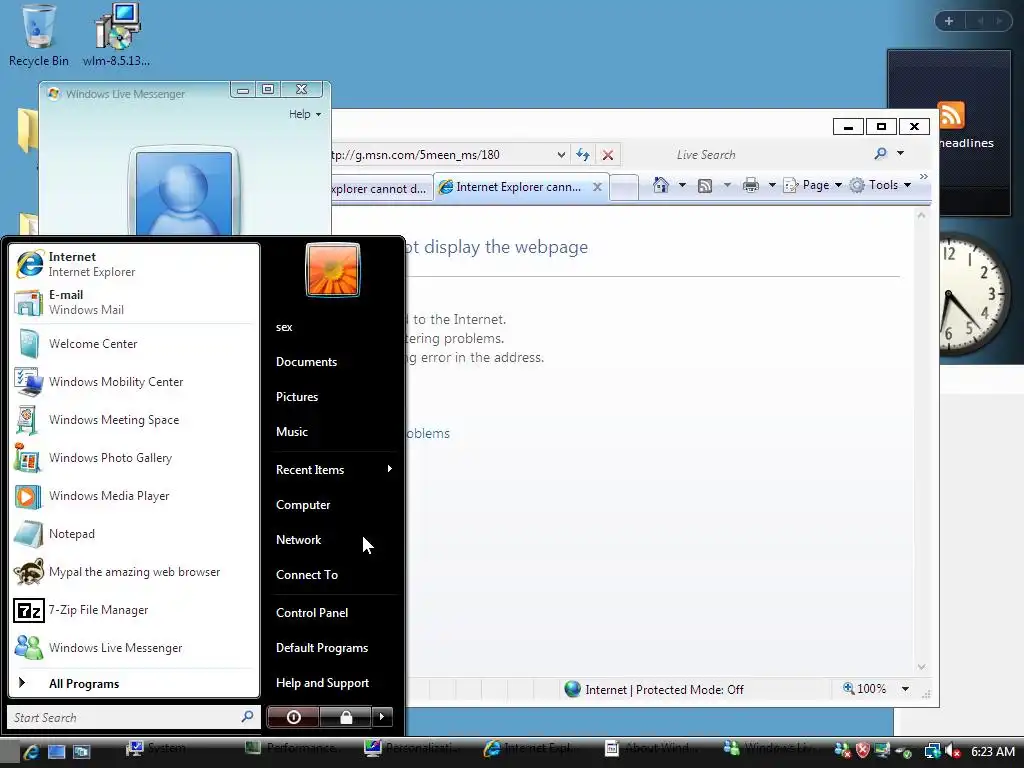
Task: Click Messenger profile picture avatar
Action: (184, 193)
